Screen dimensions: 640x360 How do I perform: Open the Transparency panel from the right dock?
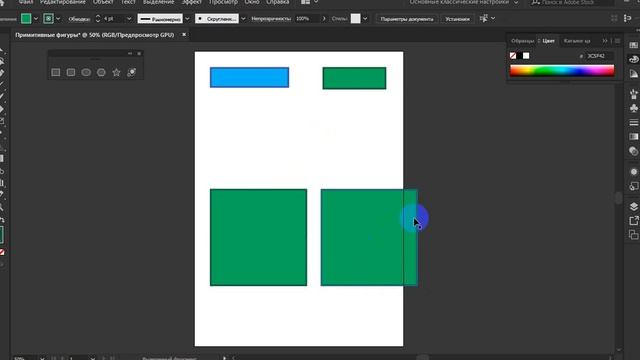pyautogui.click(x=633, y=151)
